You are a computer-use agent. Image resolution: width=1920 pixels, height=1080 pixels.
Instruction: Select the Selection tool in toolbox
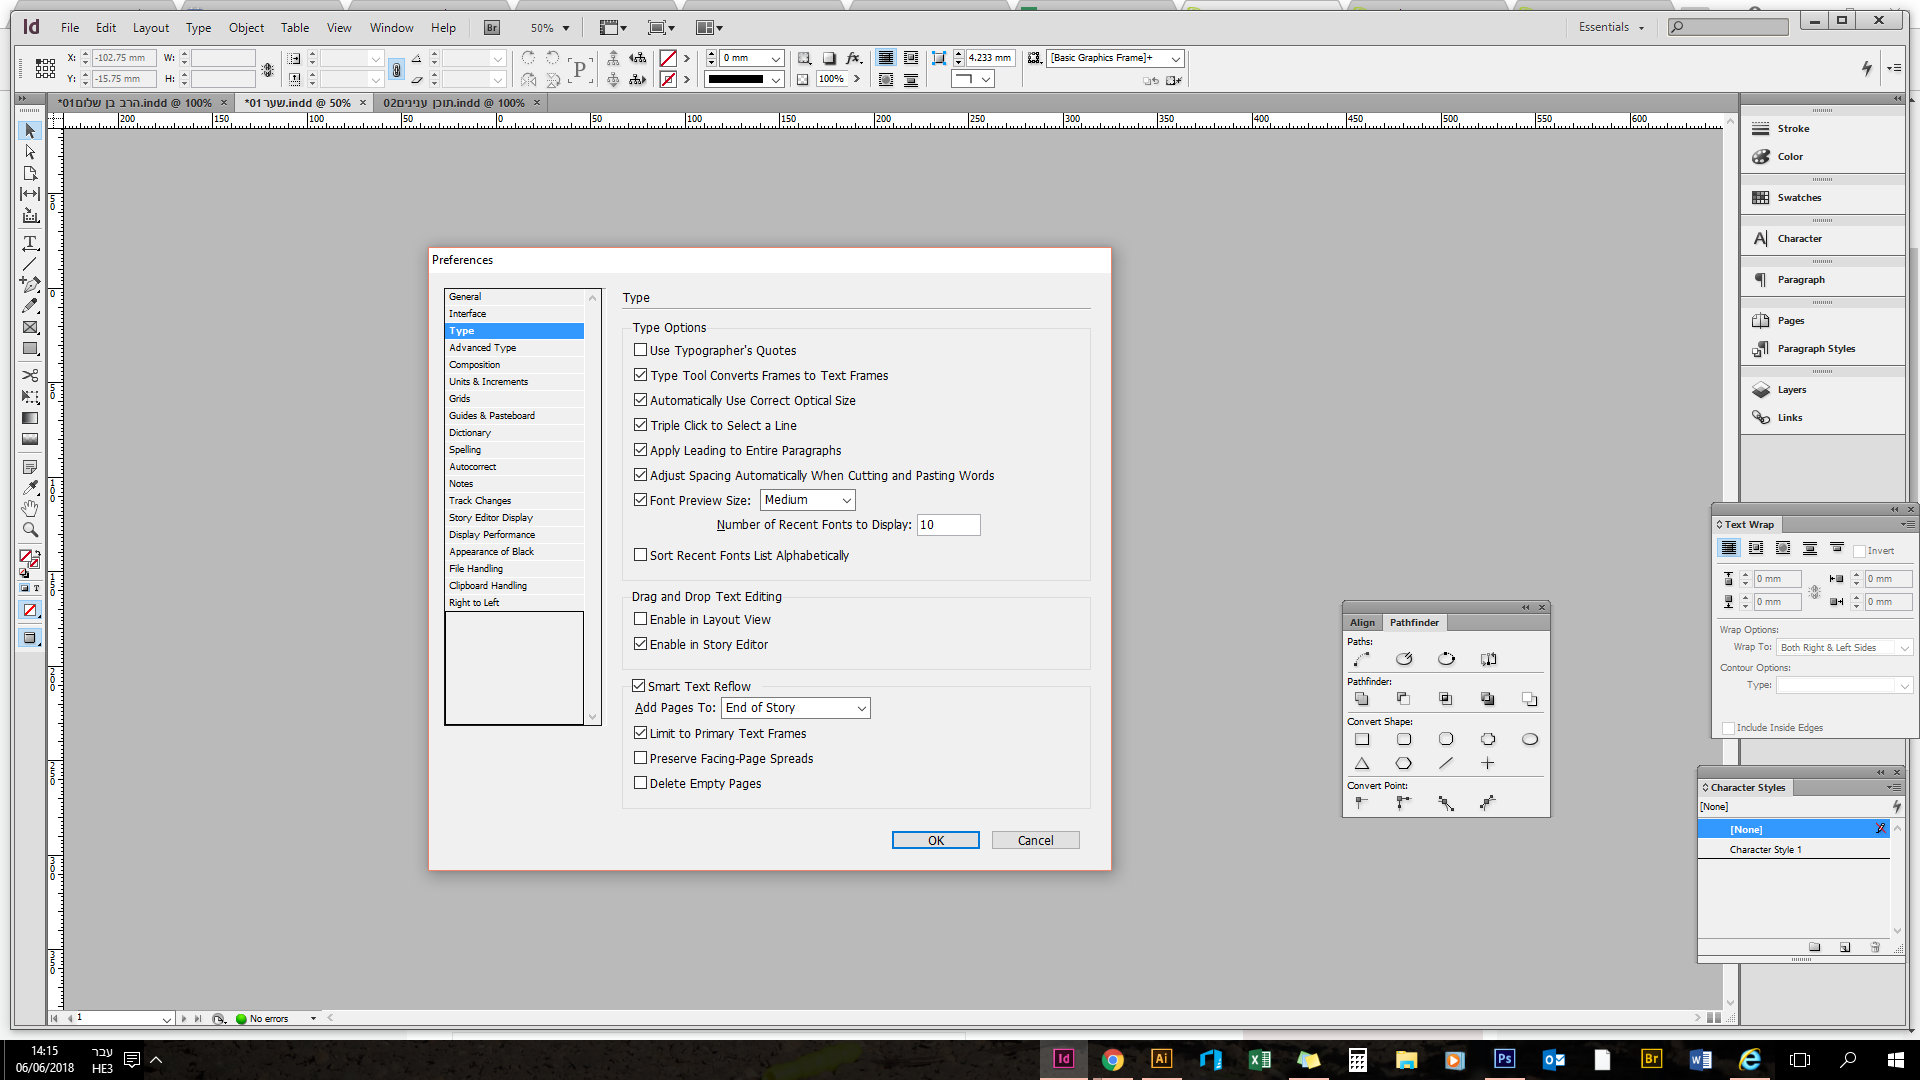pyautogui.click(x=30, y=131)
